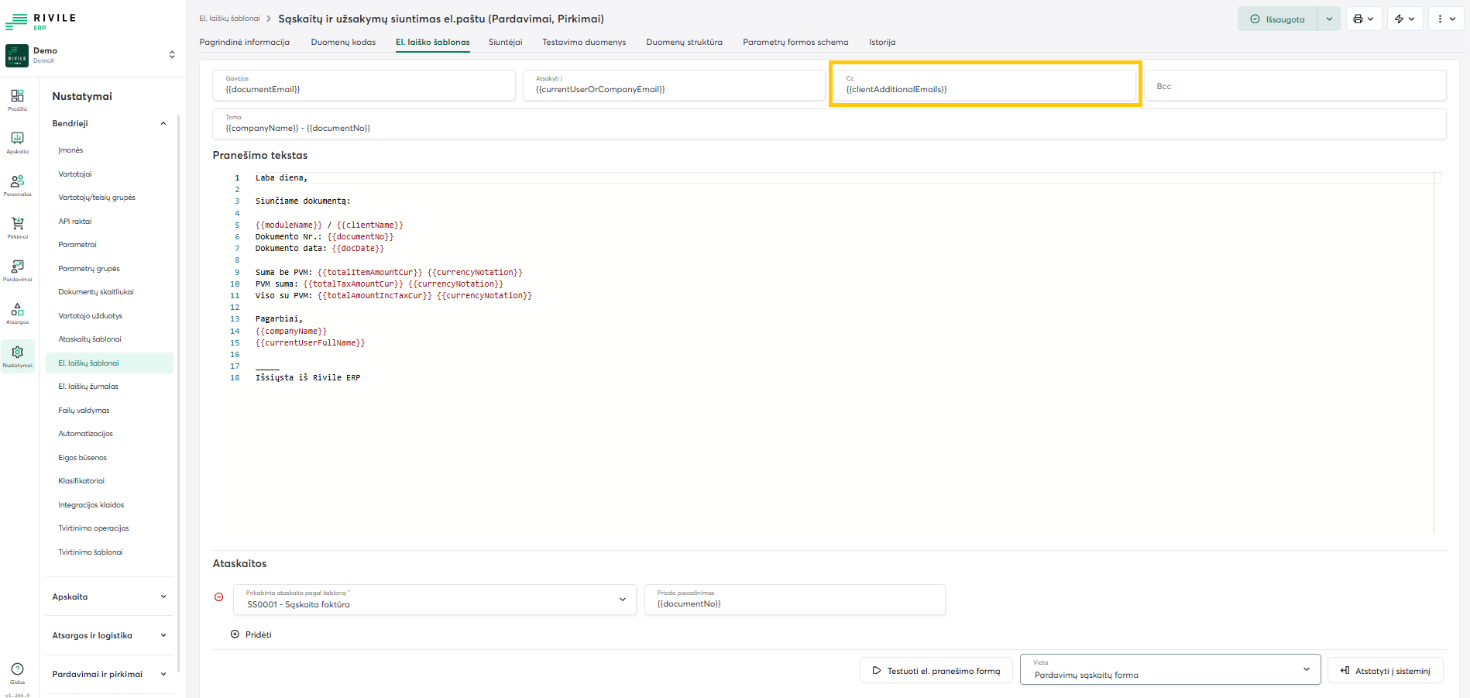
Task: Switch to the Siuntėjai tab
Action: pyautogui.click(x=505, y=43)
